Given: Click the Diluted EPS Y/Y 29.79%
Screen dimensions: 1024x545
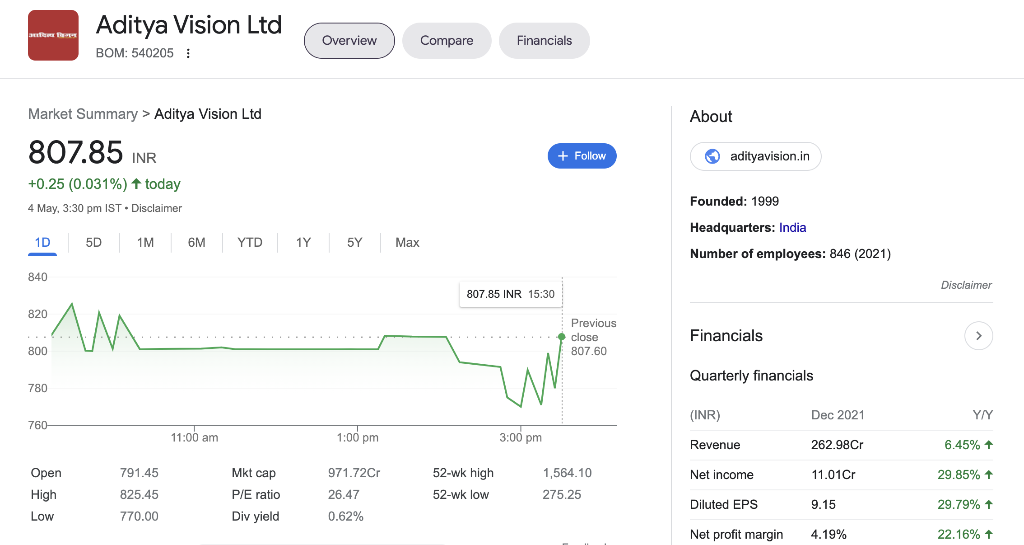Looking at the screenshot, I should [x=965, y=505].
